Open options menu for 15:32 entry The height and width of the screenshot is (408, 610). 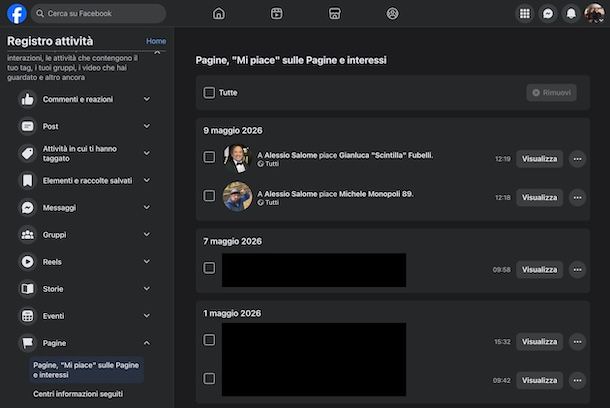(577, 341)
